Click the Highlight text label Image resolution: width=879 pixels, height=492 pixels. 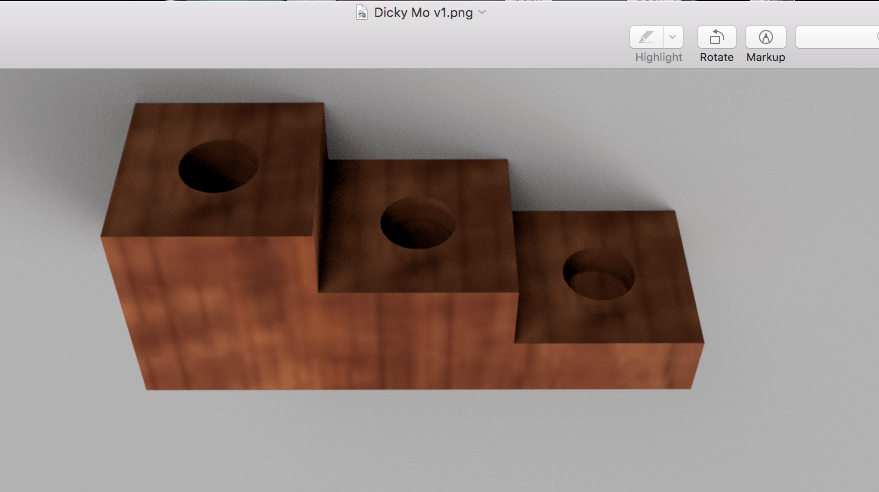659,57
